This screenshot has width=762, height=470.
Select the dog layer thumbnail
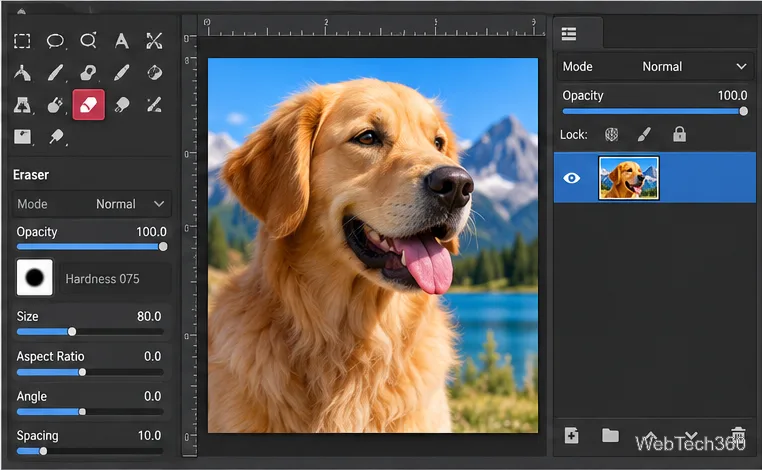pos(628,178)
